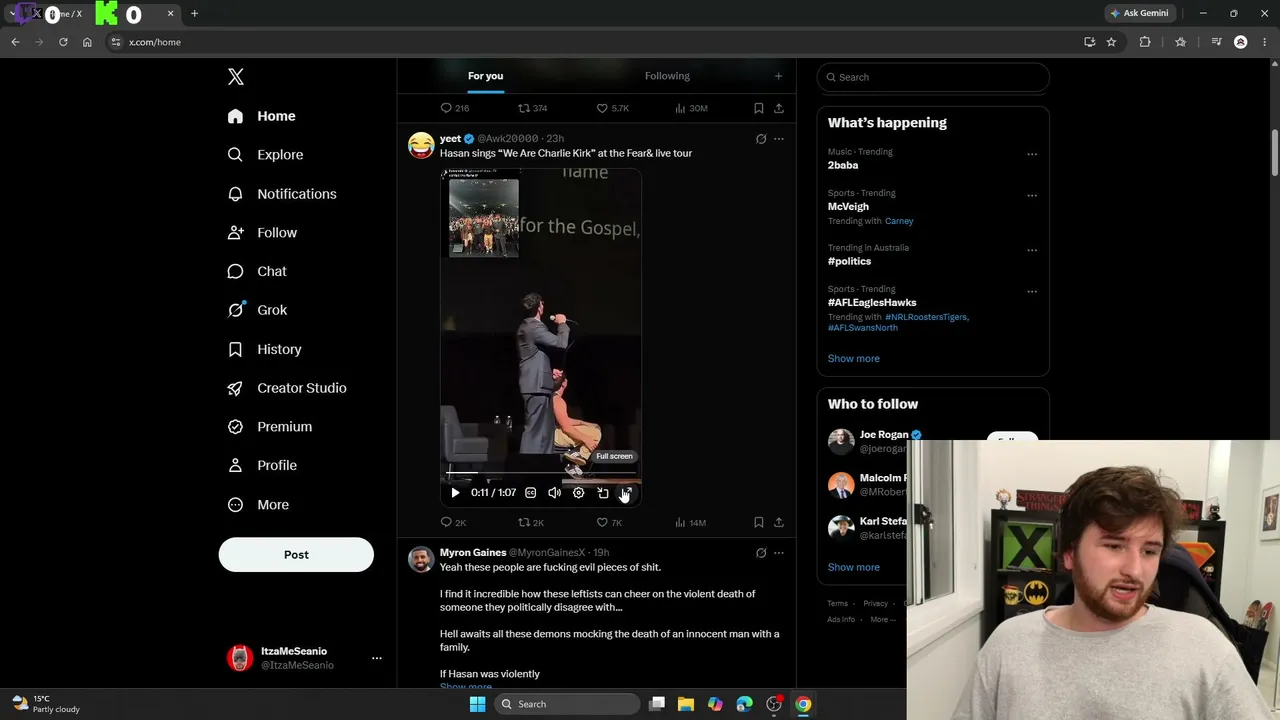The height and width of the screenshot is (720, 1280).
Task: Click the Post button
Action: click(x=296, y=555)
